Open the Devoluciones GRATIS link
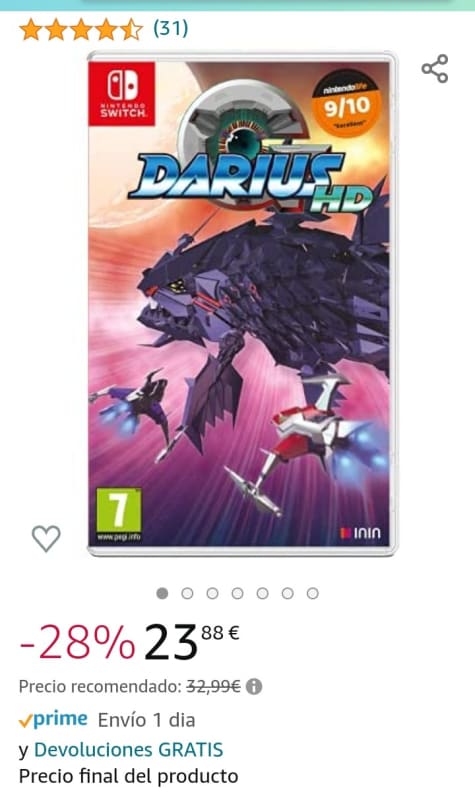The height and width of the screenshot is (800, 475). coord(129,749)
